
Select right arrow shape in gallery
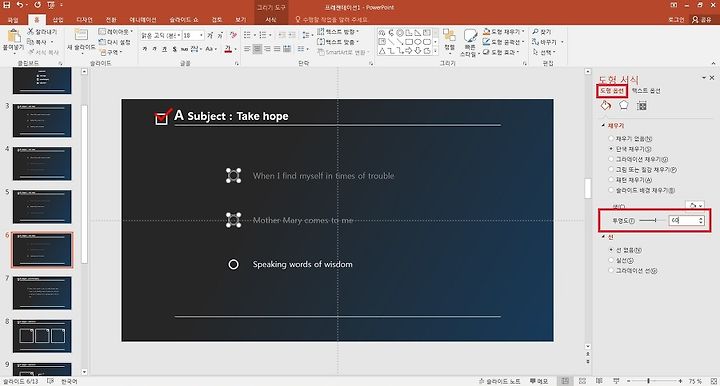pyautogui.click(x=408, y=51)
